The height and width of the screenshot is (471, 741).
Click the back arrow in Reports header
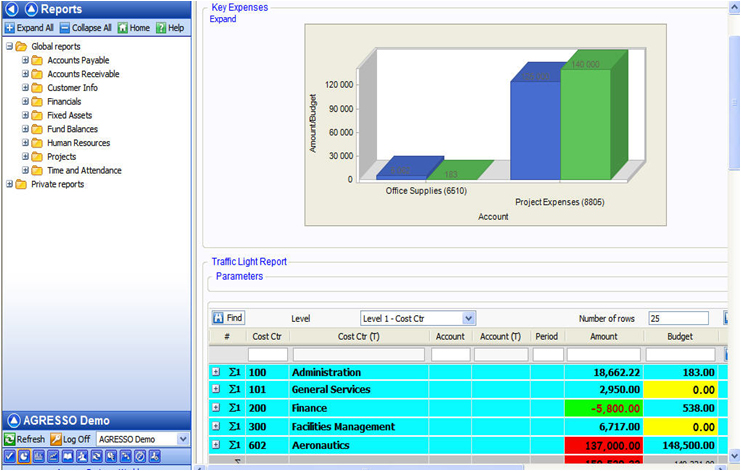point(12,9)
